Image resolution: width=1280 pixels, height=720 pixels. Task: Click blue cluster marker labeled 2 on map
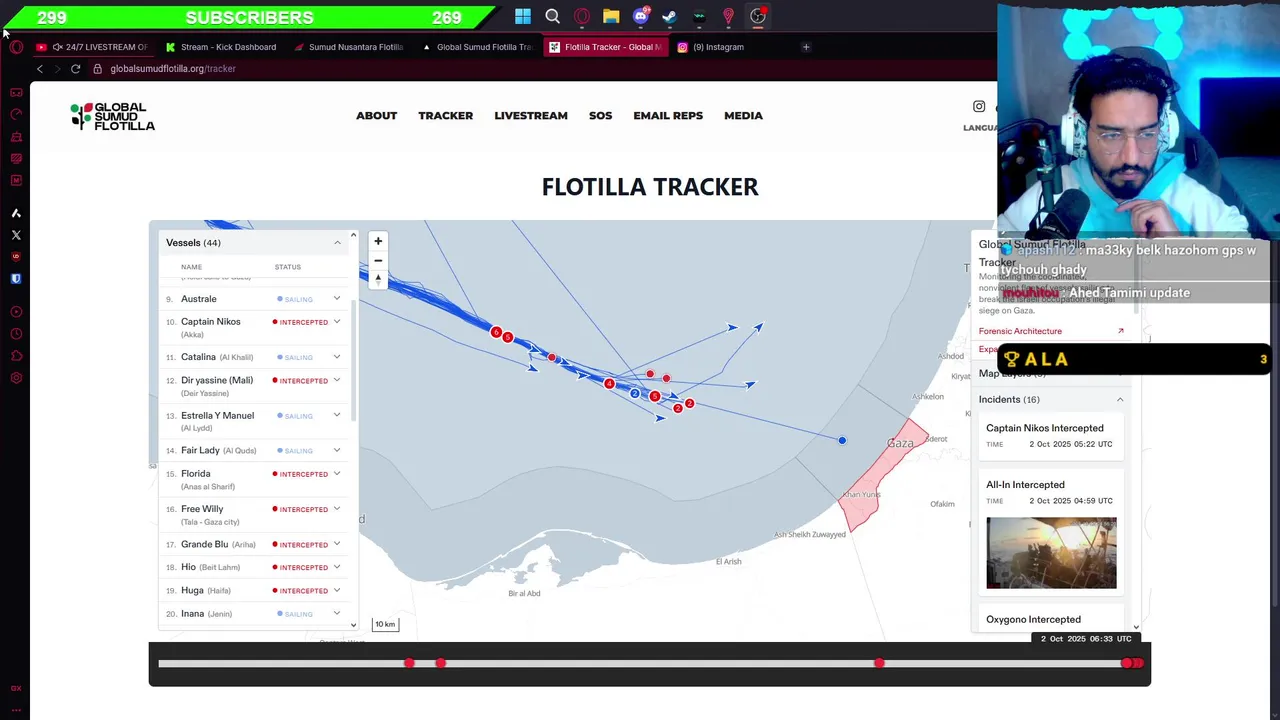tap(635, 394)
